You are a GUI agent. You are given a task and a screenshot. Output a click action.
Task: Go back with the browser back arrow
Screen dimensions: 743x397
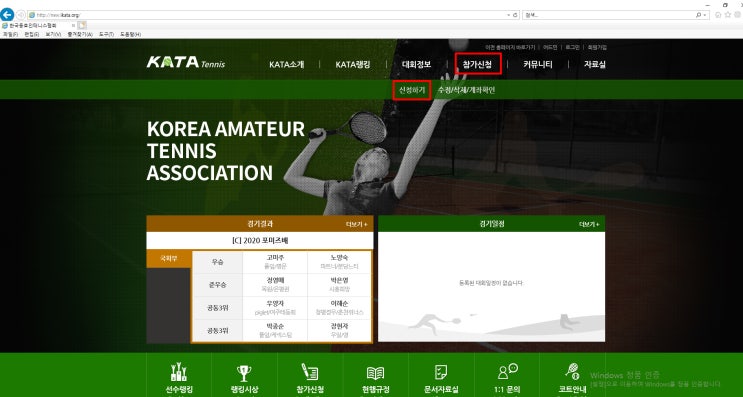coord(7,14)
